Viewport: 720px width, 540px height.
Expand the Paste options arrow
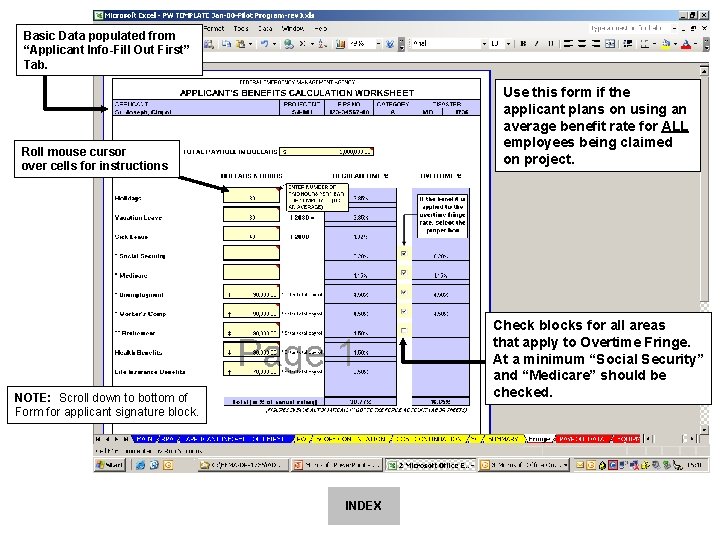coord(250,44)
